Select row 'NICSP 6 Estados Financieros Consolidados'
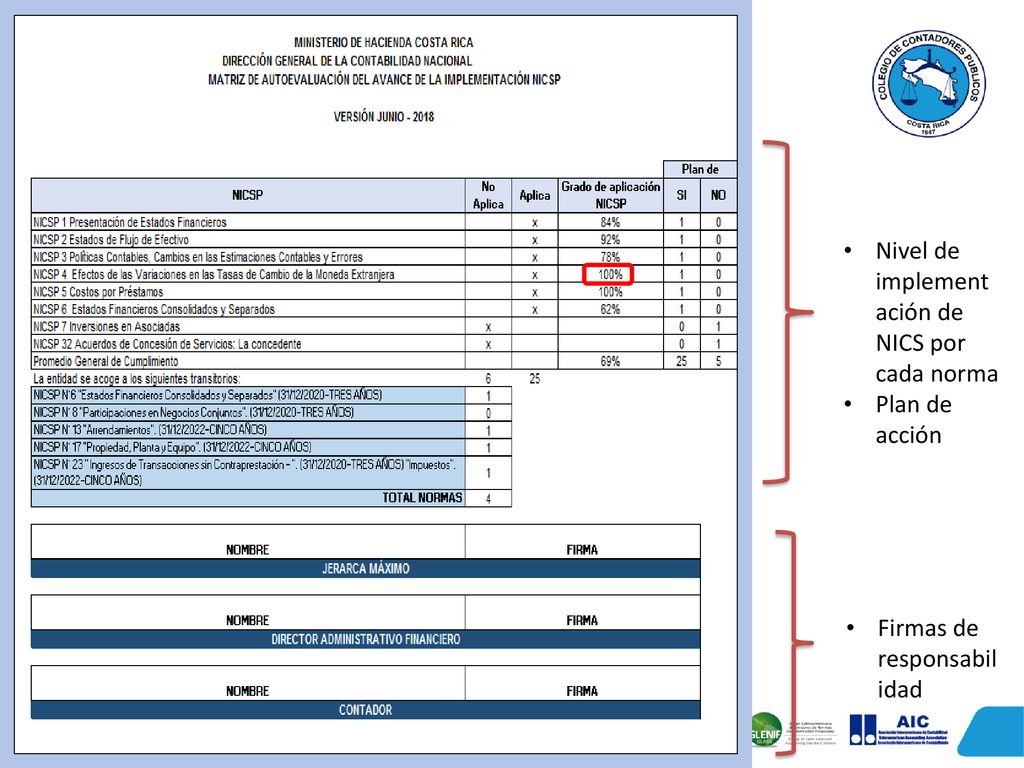Viewport: 1024px width, 768px height. tap(384, 309)
